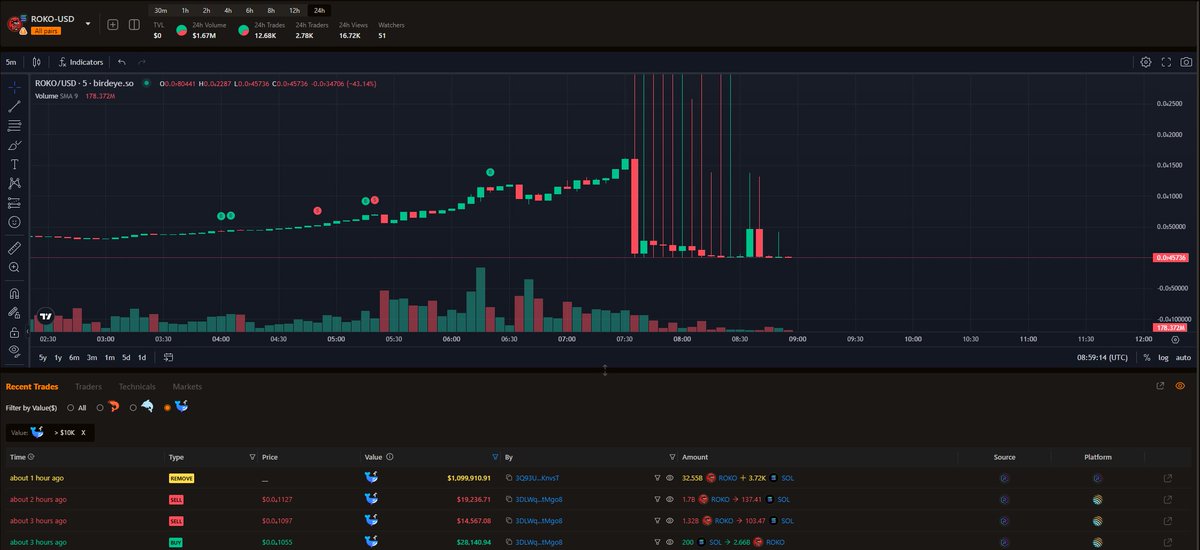Open the emoji icons tool

click(x=14, y=221)
